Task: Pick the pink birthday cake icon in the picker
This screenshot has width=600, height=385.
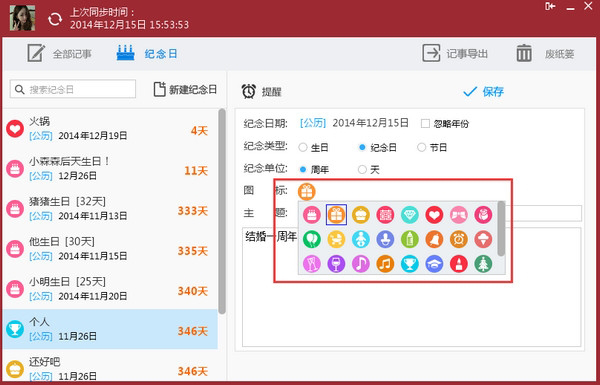Action: (312, 215)
